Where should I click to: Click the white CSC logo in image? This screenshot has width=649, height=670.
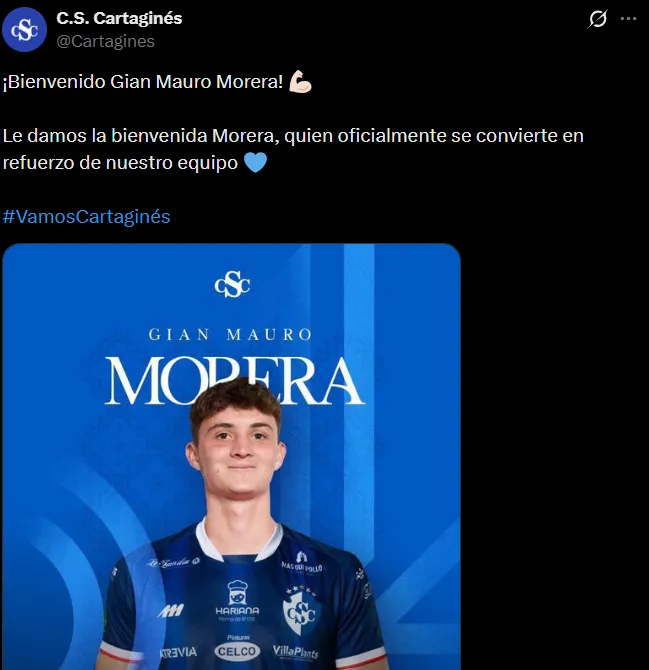232,284
